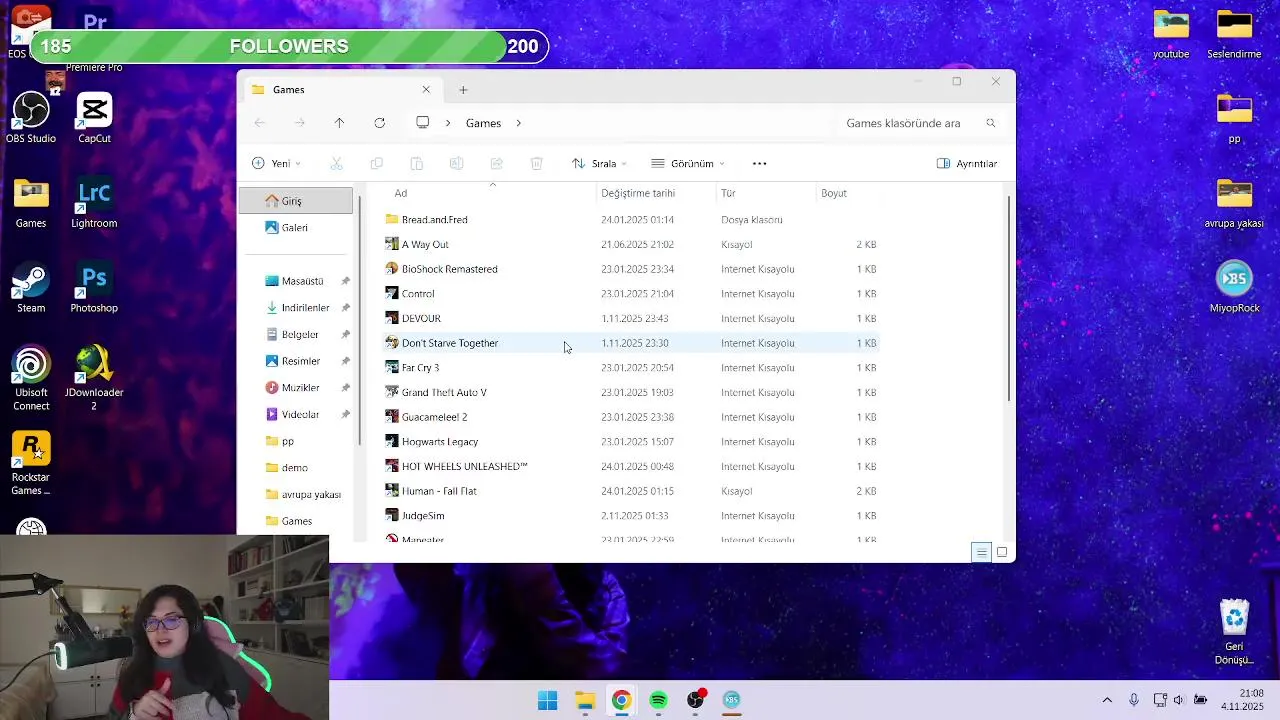Open the youtube folder on desktop
1280x720 pixels.
[x=1171, y=35]
